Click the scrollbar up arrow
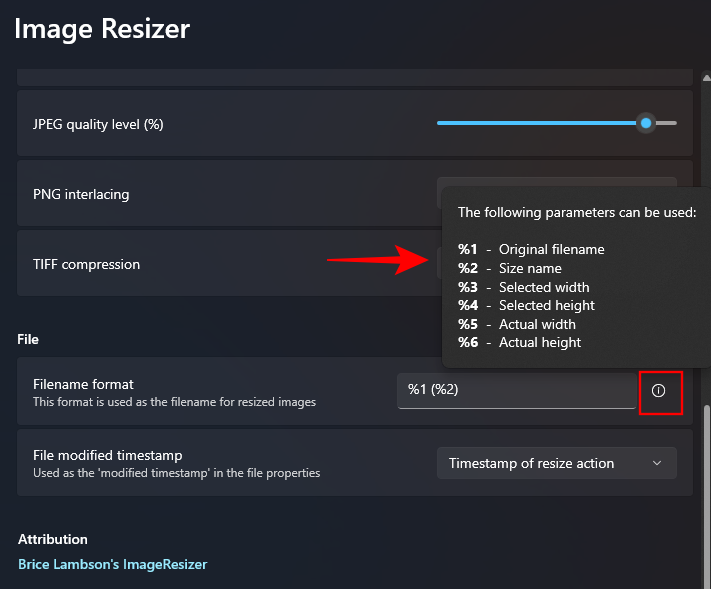 706,77
